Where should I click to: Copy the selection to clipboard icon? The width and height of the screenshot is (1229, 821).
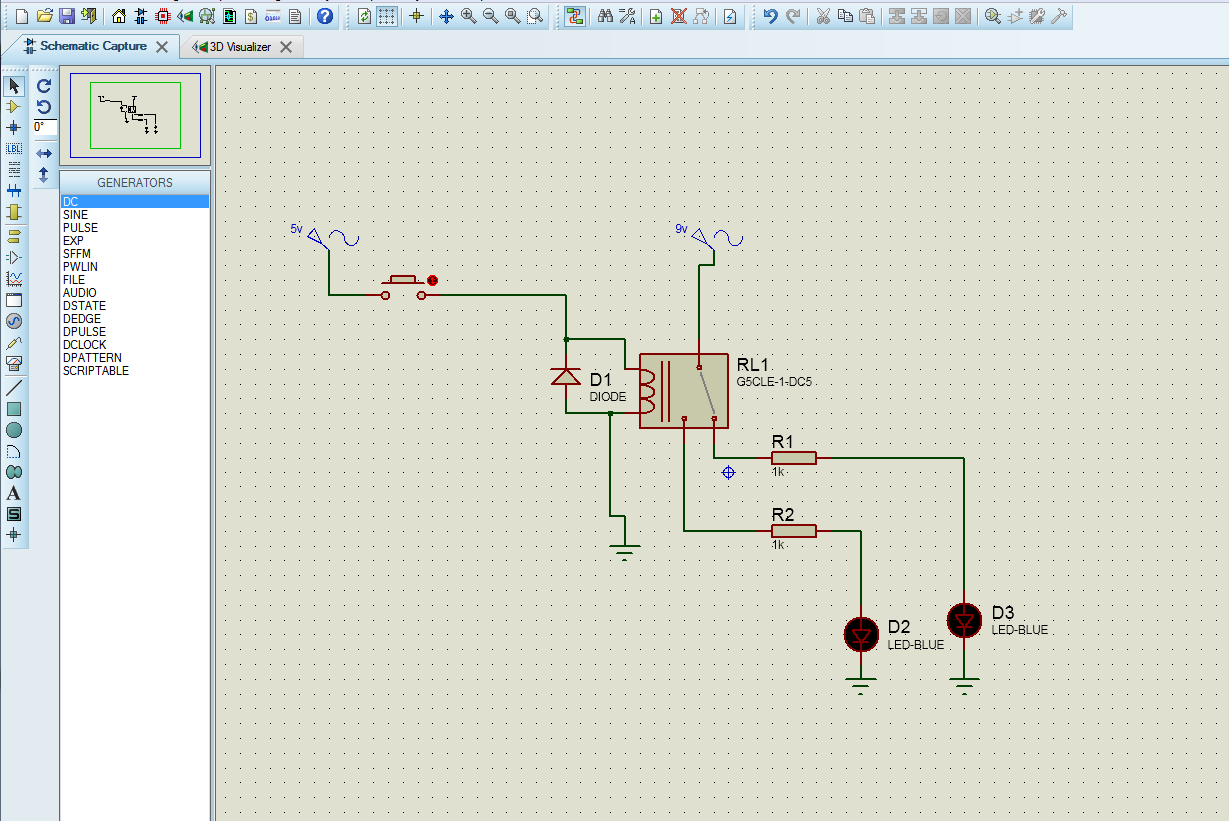click(x=845, y=16)
